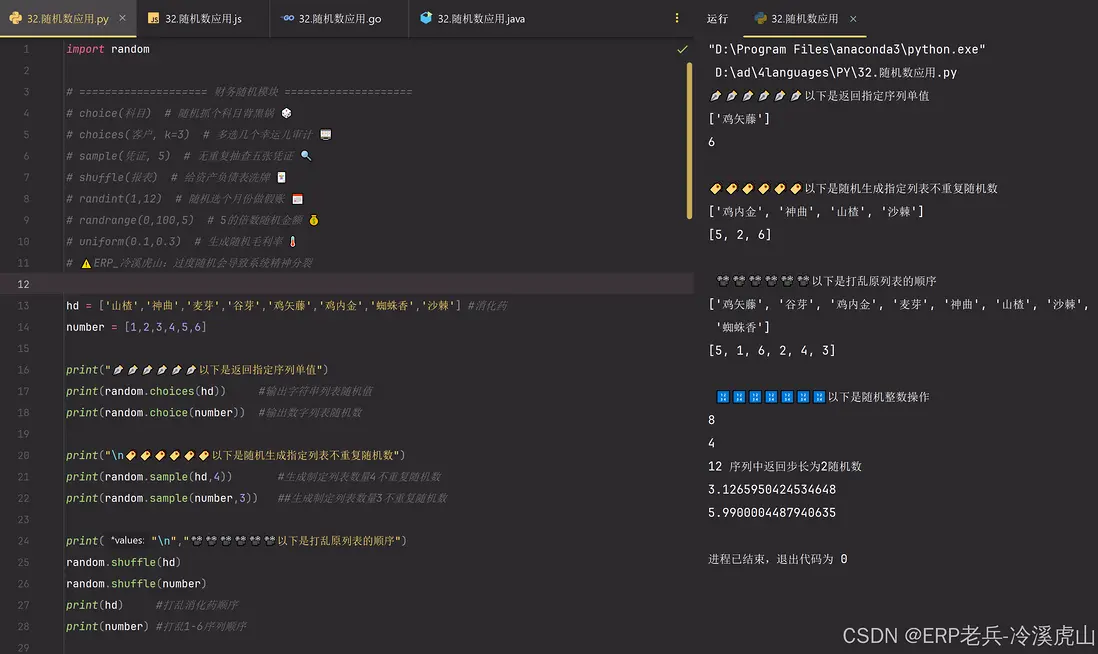Click the JS icon on 32.随机数应用.js tab
The height and width of the screenshot is (654, 1098).
coord(154,19)
